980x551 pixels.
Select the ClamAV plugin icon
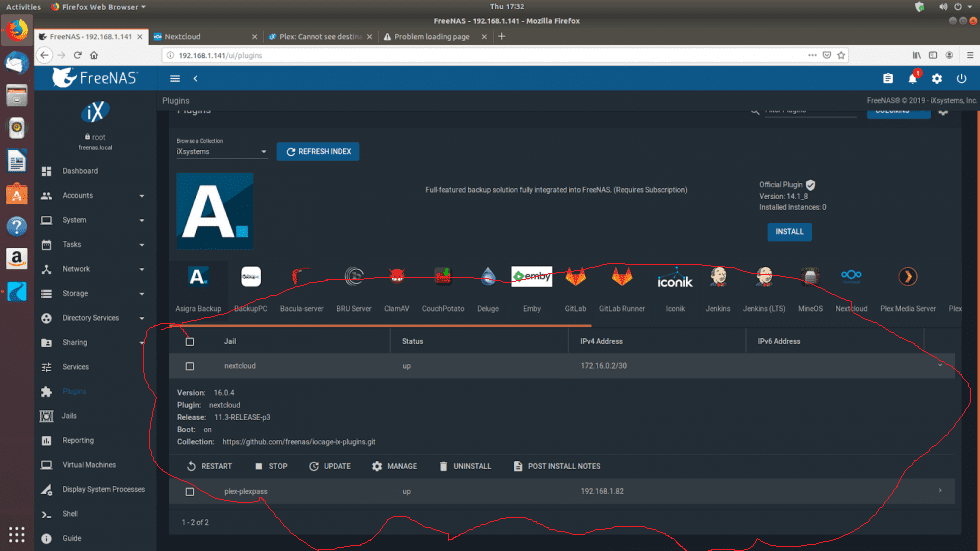(x=396, y=276)
